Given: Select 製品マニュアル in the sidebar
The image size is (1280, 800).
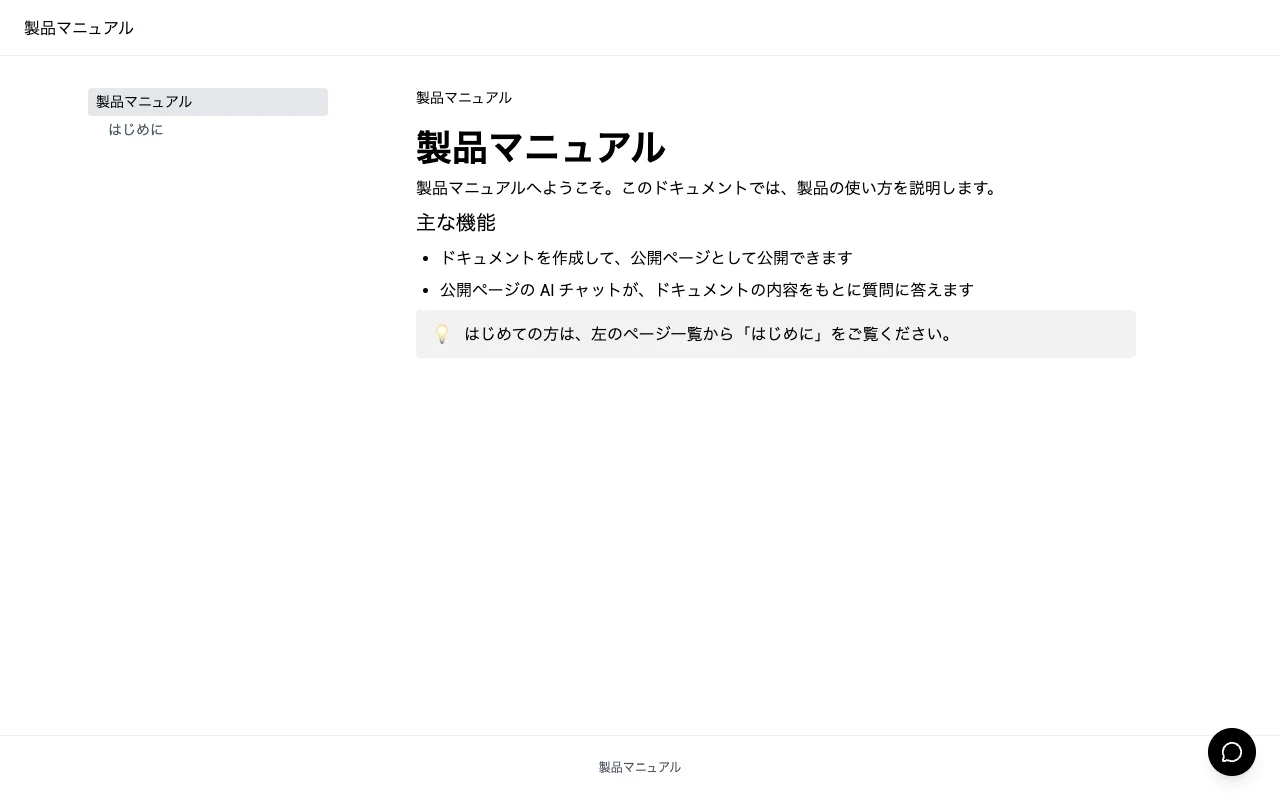Looking at the screenshot, I should click(208, 102).
